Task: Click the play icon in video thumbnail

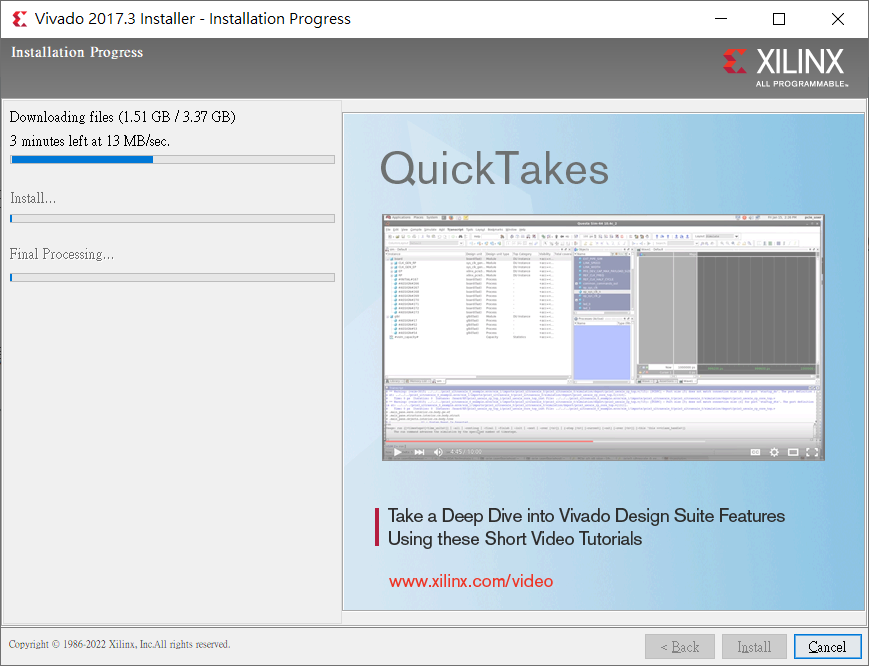Action: tap(397, 452)
